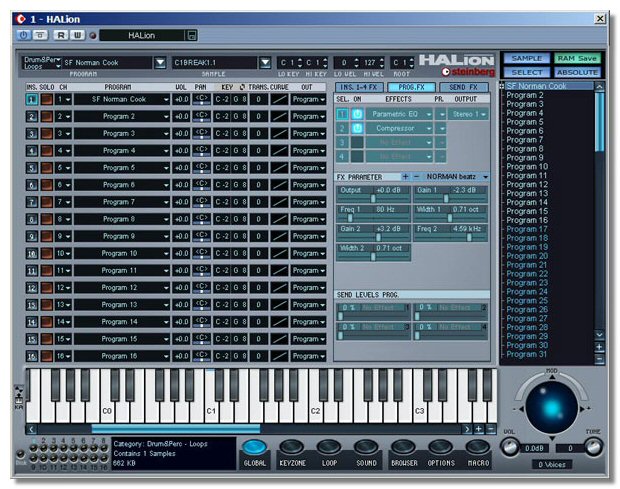Viewport: 620px width, 489px height.
Task: Click the SELECT button
Action: coord(527,72)
